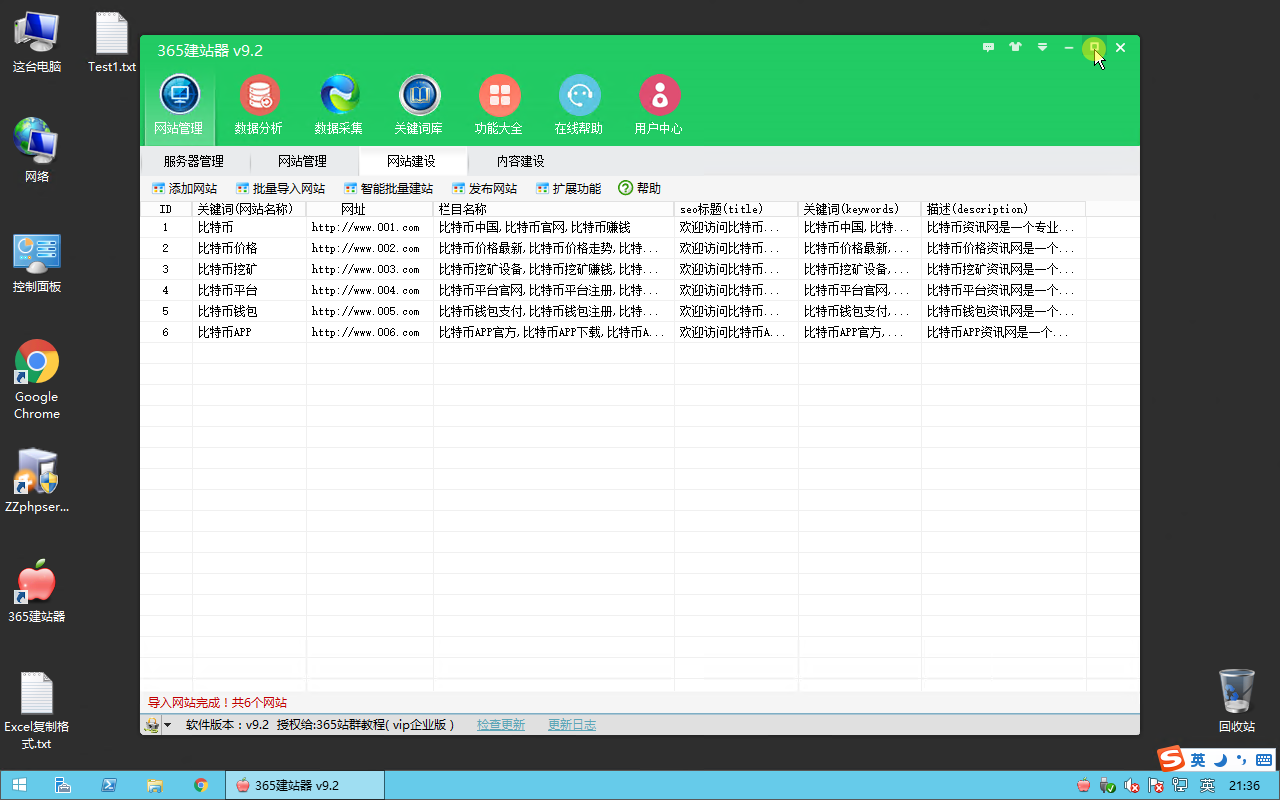Open the title bar dropdown menu arrow
Viewport: 1280px width, 800px height.
click(1042, 47)
